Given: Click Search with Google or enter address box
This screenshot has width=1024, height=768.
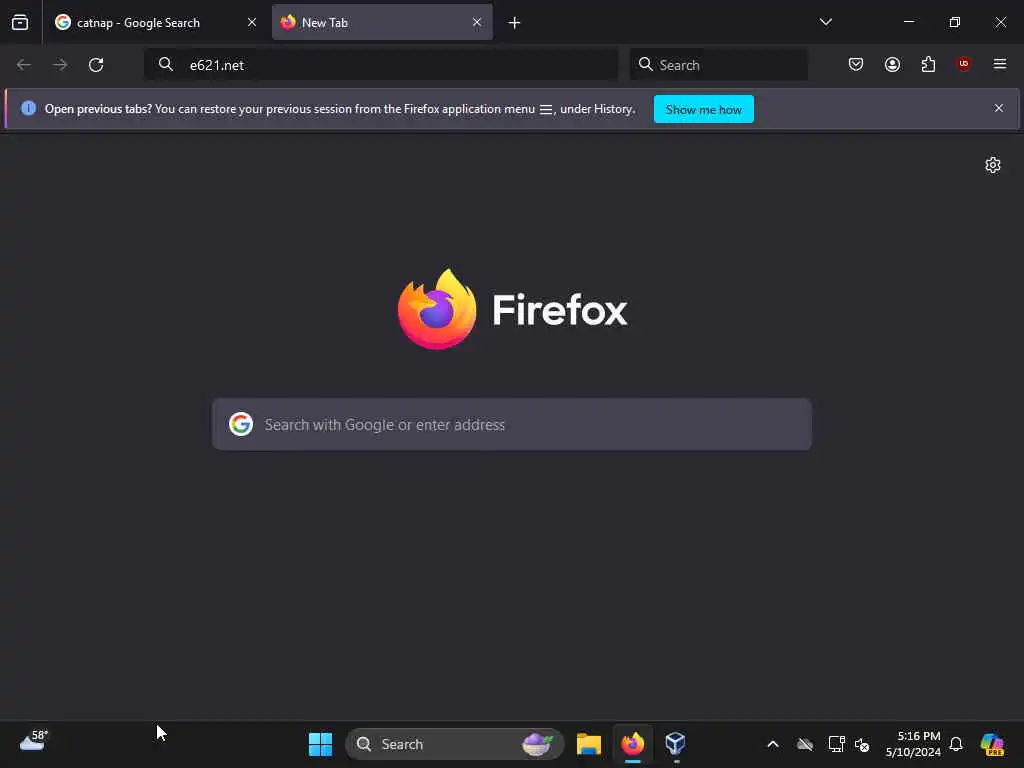Looking at the screenshot, I should [512, 424].
